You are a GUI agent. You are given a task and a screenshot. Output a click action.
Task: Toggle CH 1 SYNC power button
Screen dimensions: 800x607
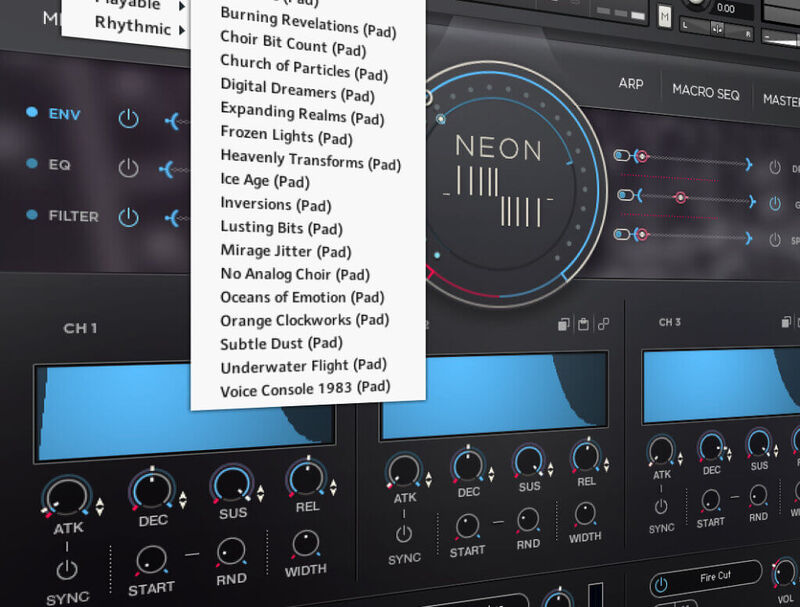67,569
